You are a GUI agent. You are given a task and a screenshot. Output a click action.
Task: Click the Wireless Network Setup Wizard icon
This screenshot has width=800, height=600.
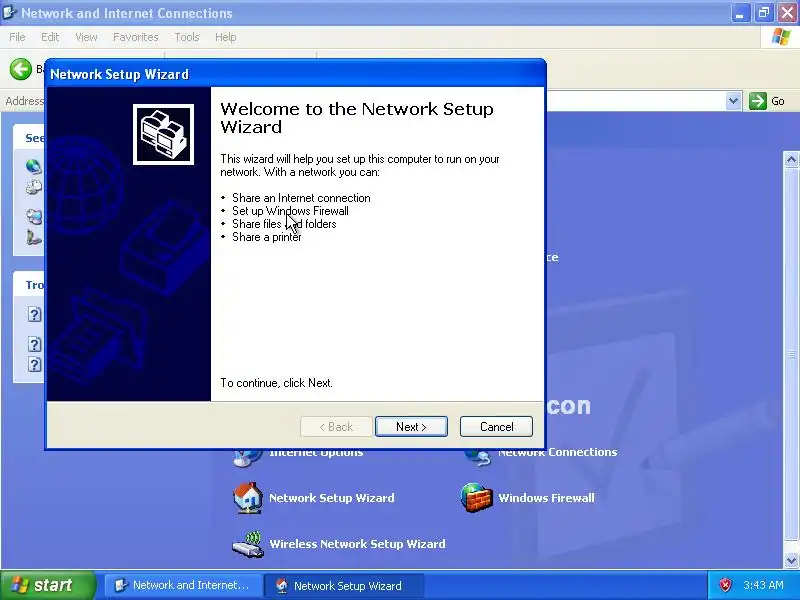pyautogui.click(x=248, y=544)
